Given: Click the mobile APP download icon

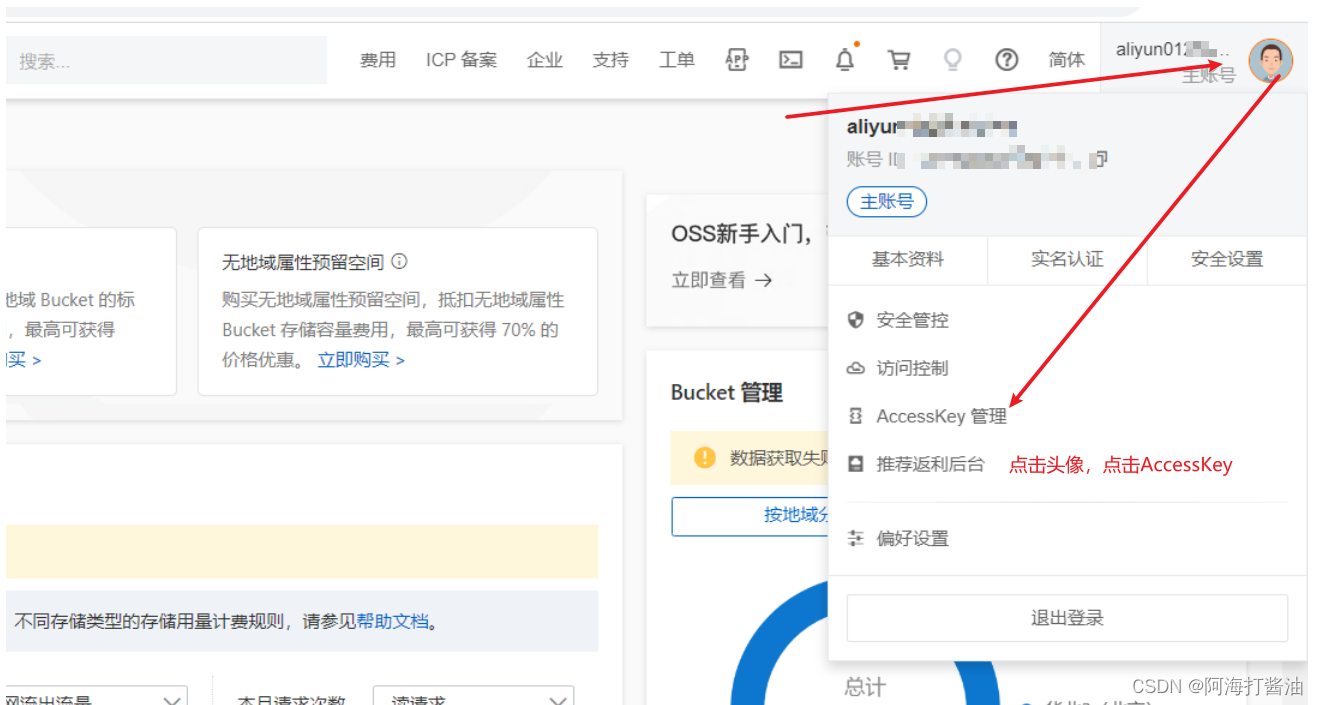Looking at the screenshot, I should [737, 60].
